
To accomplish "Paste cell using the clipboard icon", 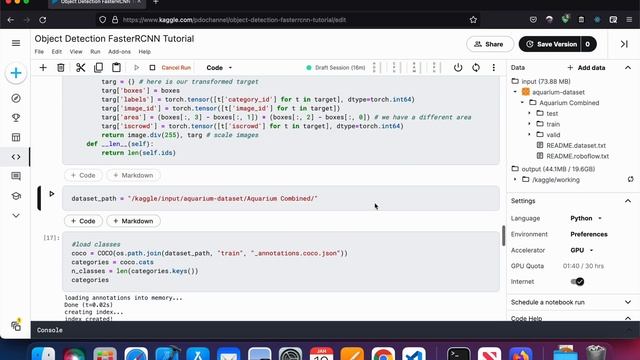I will (116, 67).
